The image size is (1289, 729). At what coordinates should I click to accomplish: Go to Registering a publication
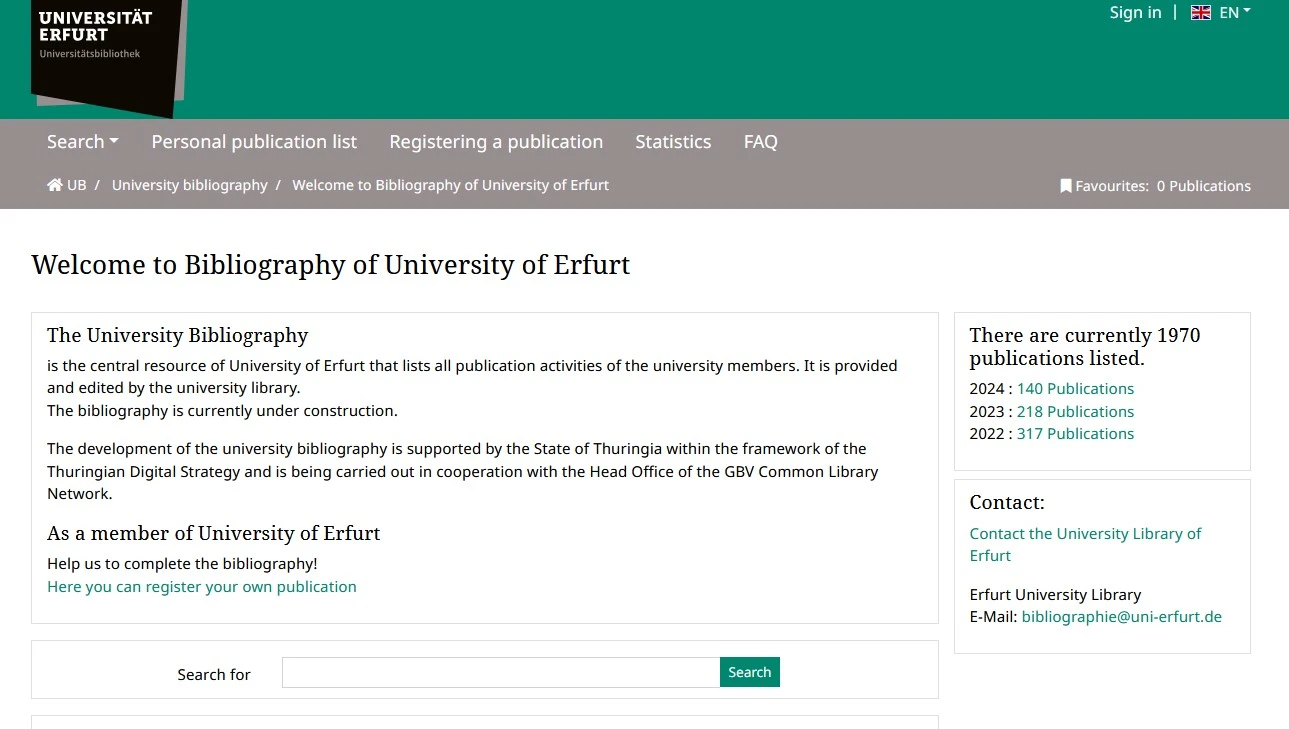(496, 142)
